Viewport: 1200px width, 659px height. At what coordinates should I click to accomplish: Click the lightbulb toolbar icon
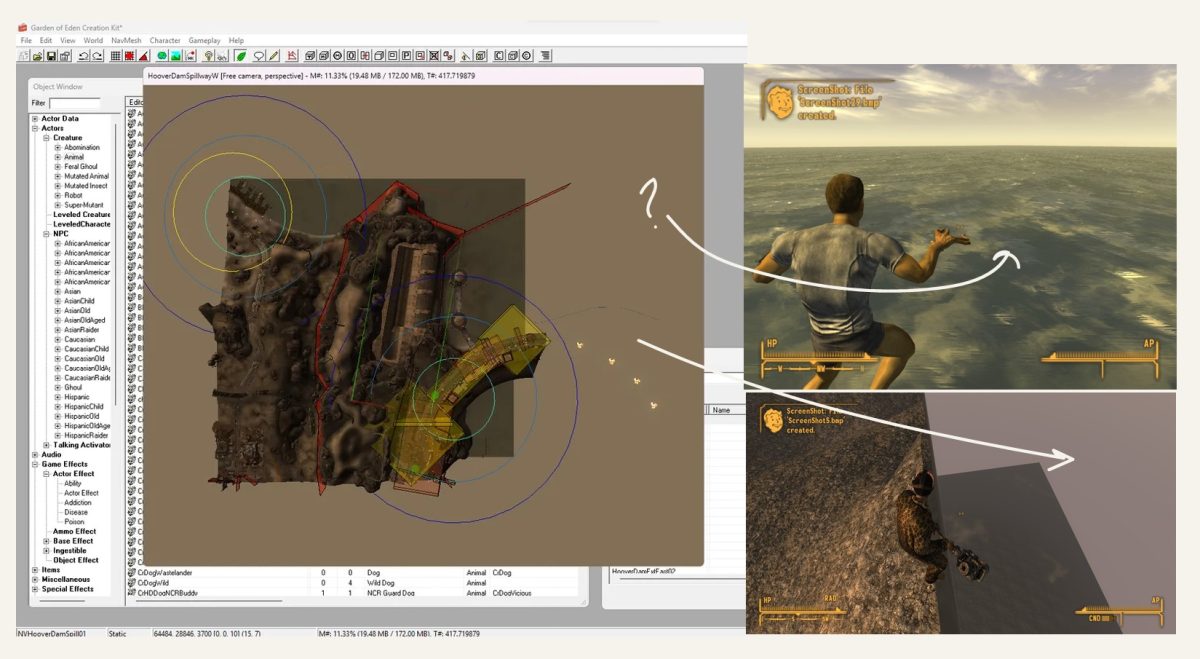coord(209,55)
